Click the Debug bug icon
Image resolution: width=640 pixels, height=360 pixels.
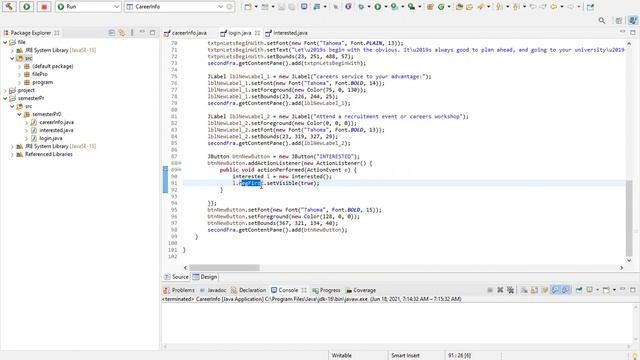[361, 7]
